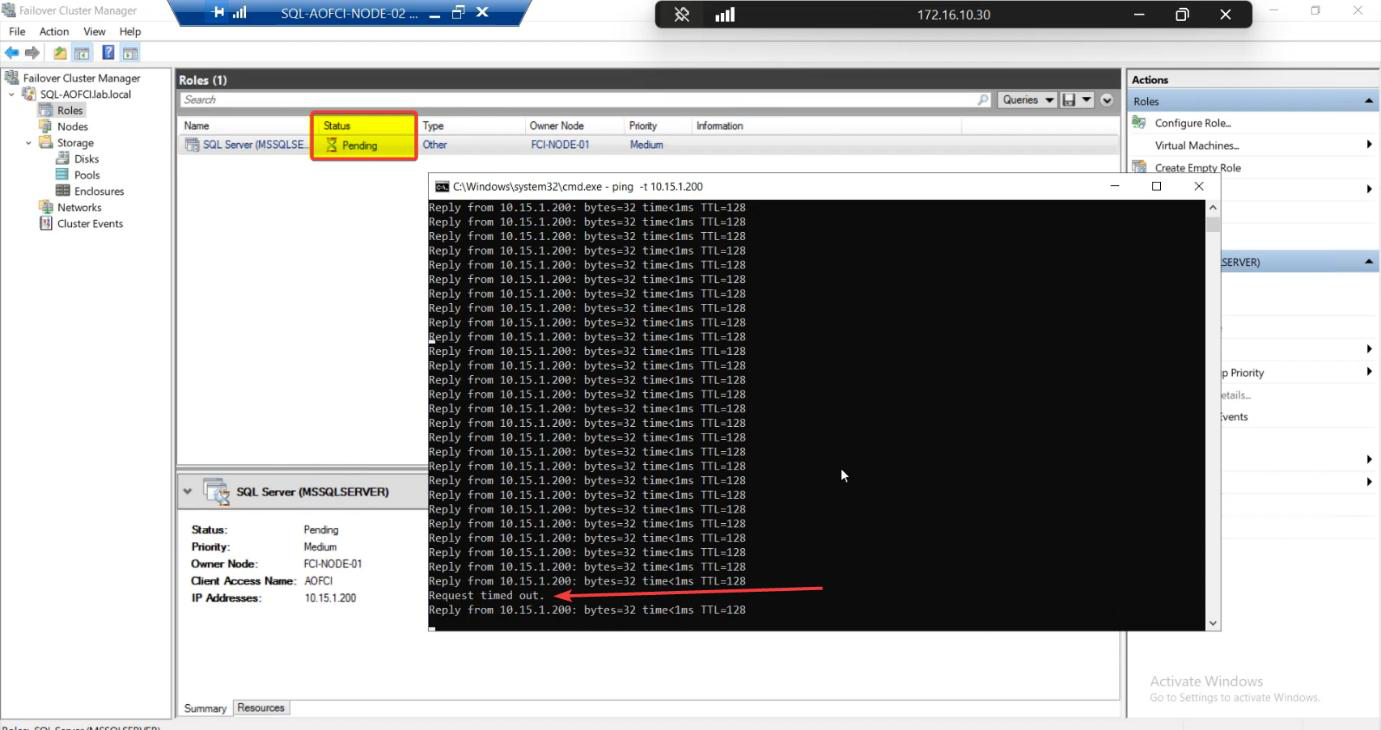Click the save query disk icon
Screen dimensions: 1381x730
pos(1069,100)
